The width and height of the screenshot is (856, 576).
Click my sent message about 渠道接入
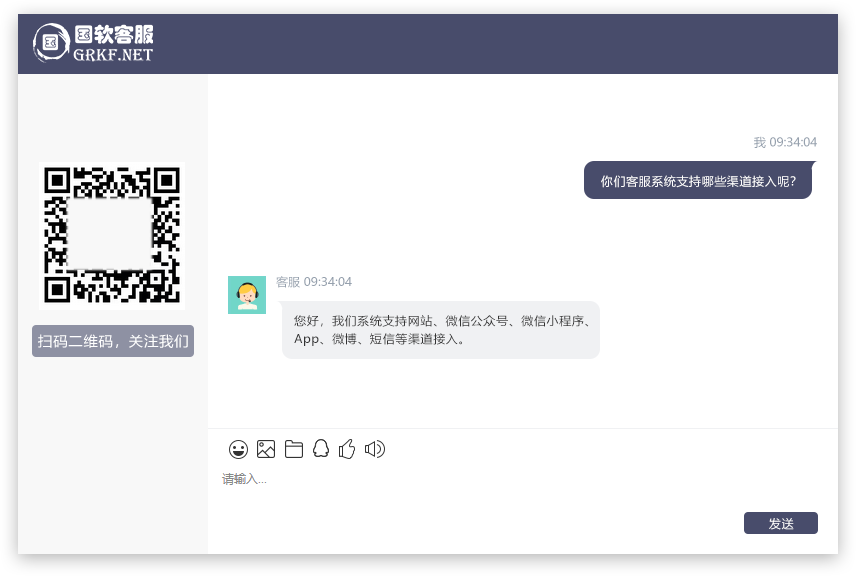(697, 181)
